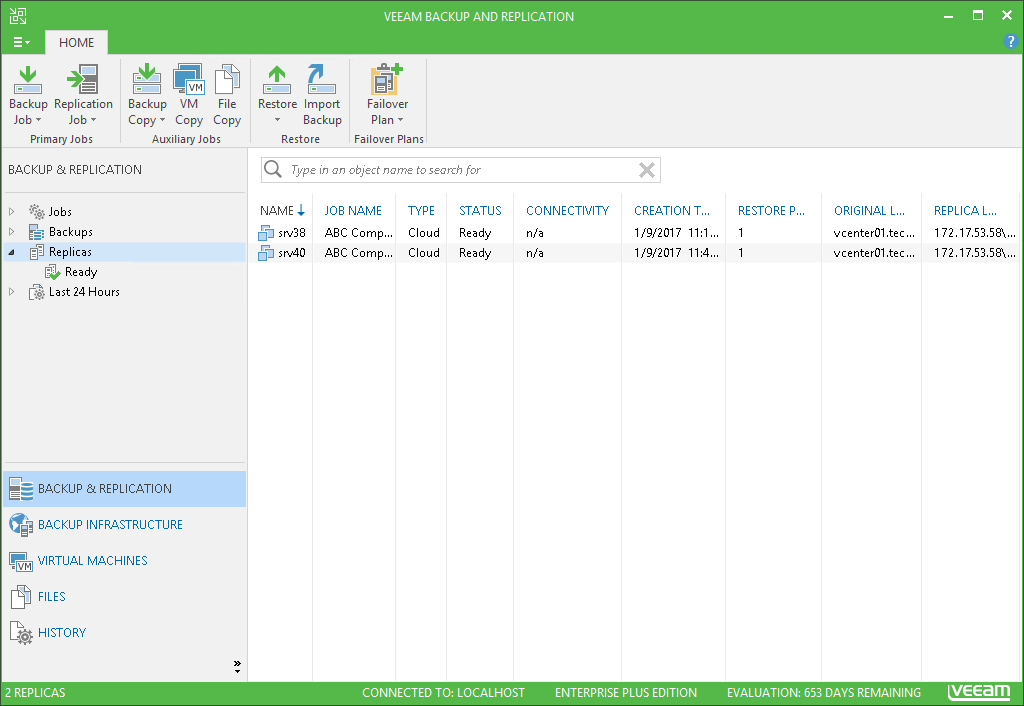Click the Evaluation: 653 Days Remaining text

[x=824, y=693]
